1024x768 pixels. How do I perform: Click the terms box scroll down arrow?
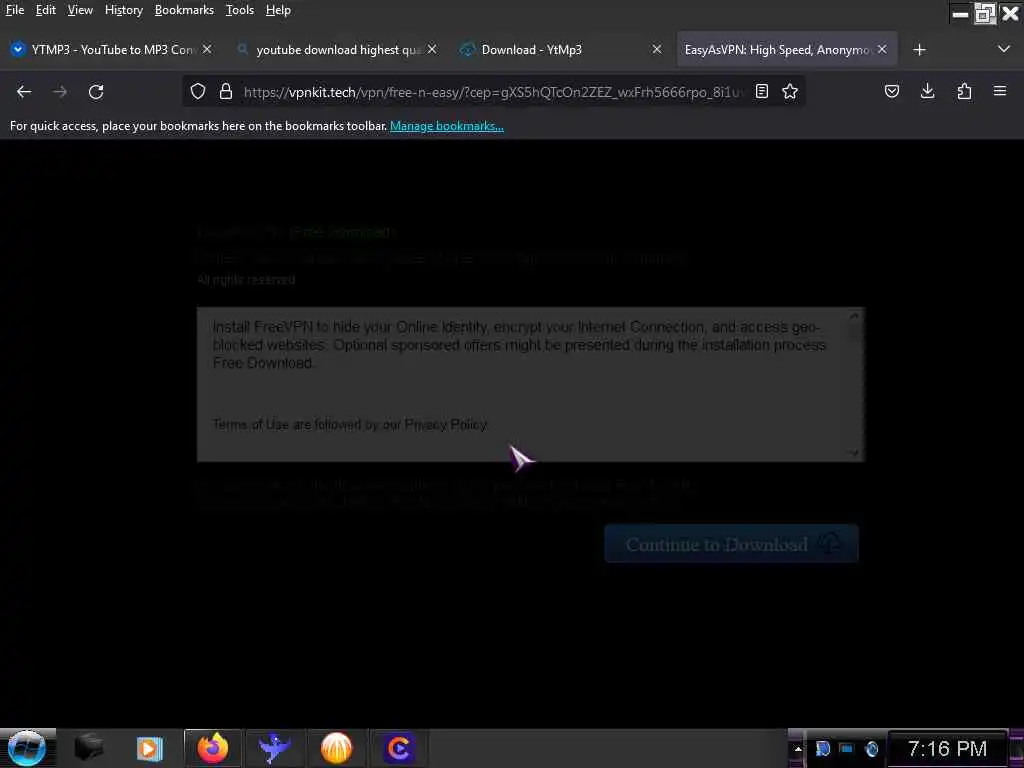click(855, 453)
